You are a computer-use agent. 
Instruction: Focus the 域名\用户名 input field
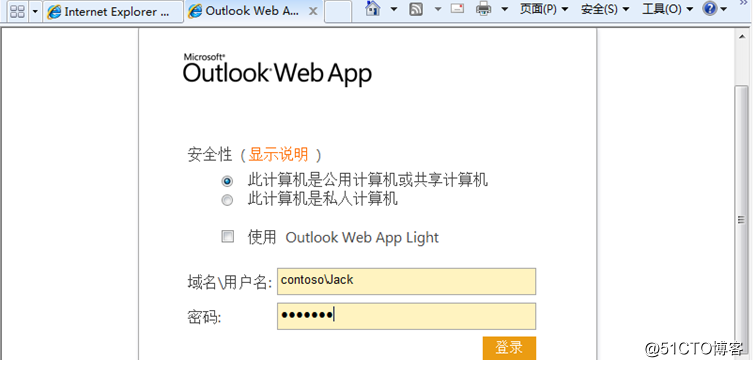[x=406, y=281]
